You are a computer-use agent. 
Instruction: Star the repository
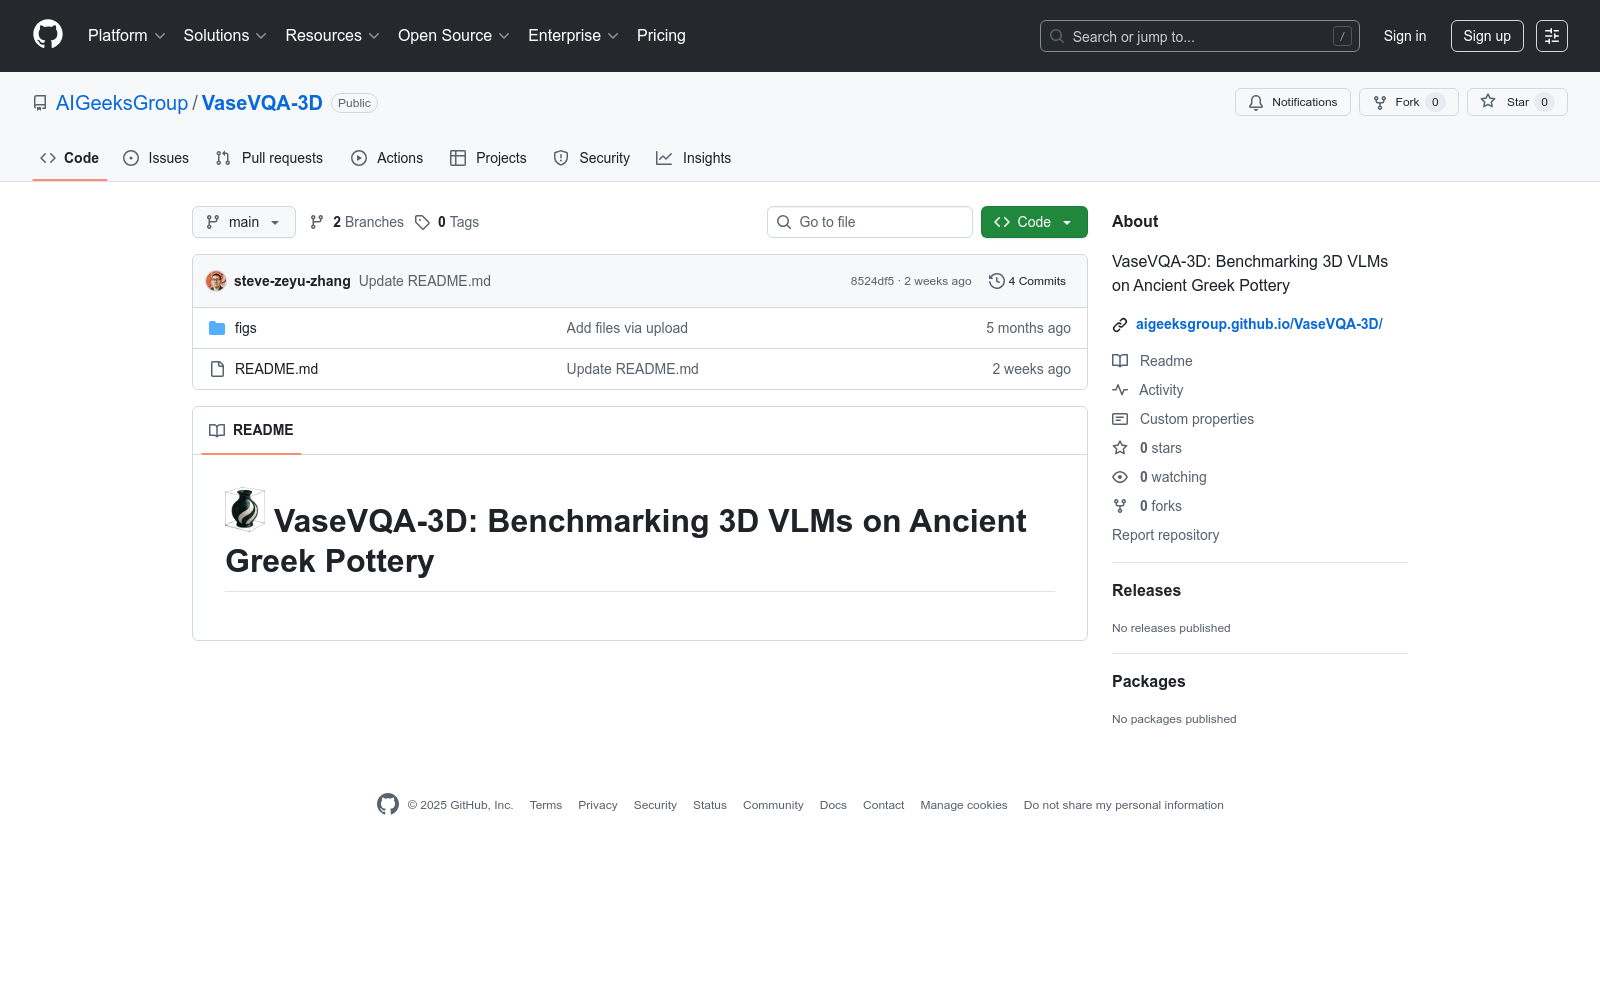click(x=1516, y=102)
